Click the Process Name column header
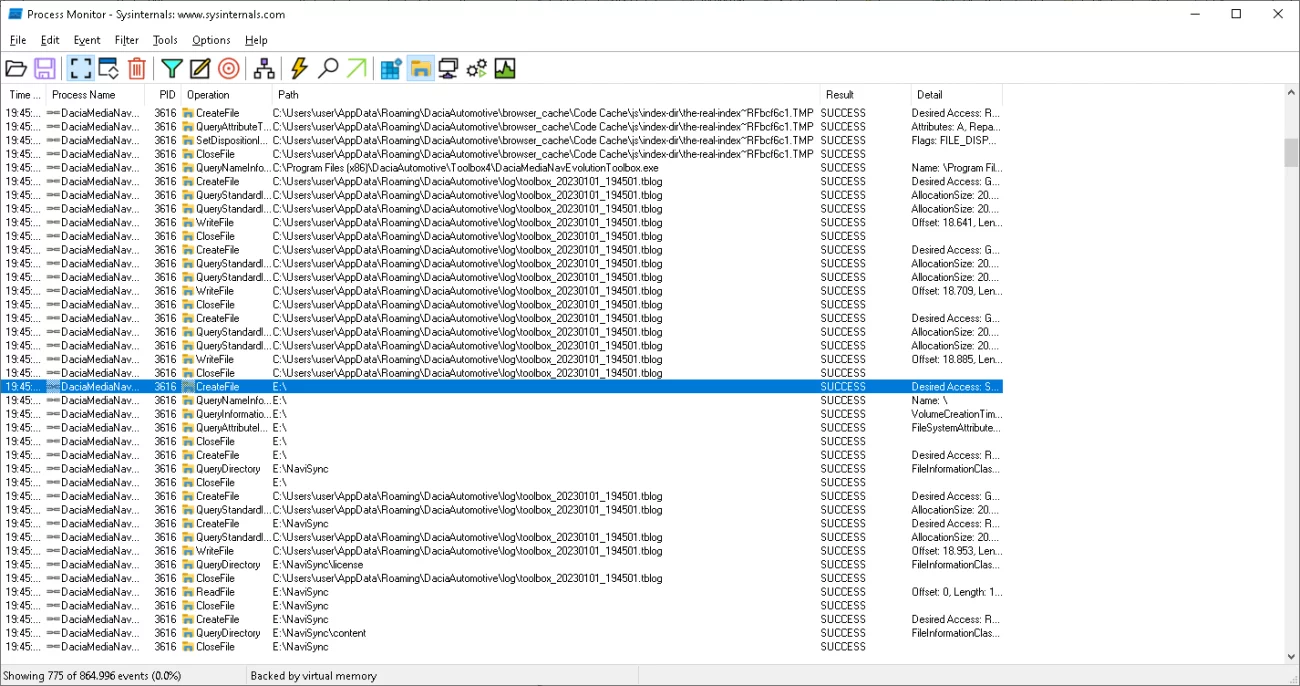The height and width of the screenshot is (686, 1300). (96, 95)
